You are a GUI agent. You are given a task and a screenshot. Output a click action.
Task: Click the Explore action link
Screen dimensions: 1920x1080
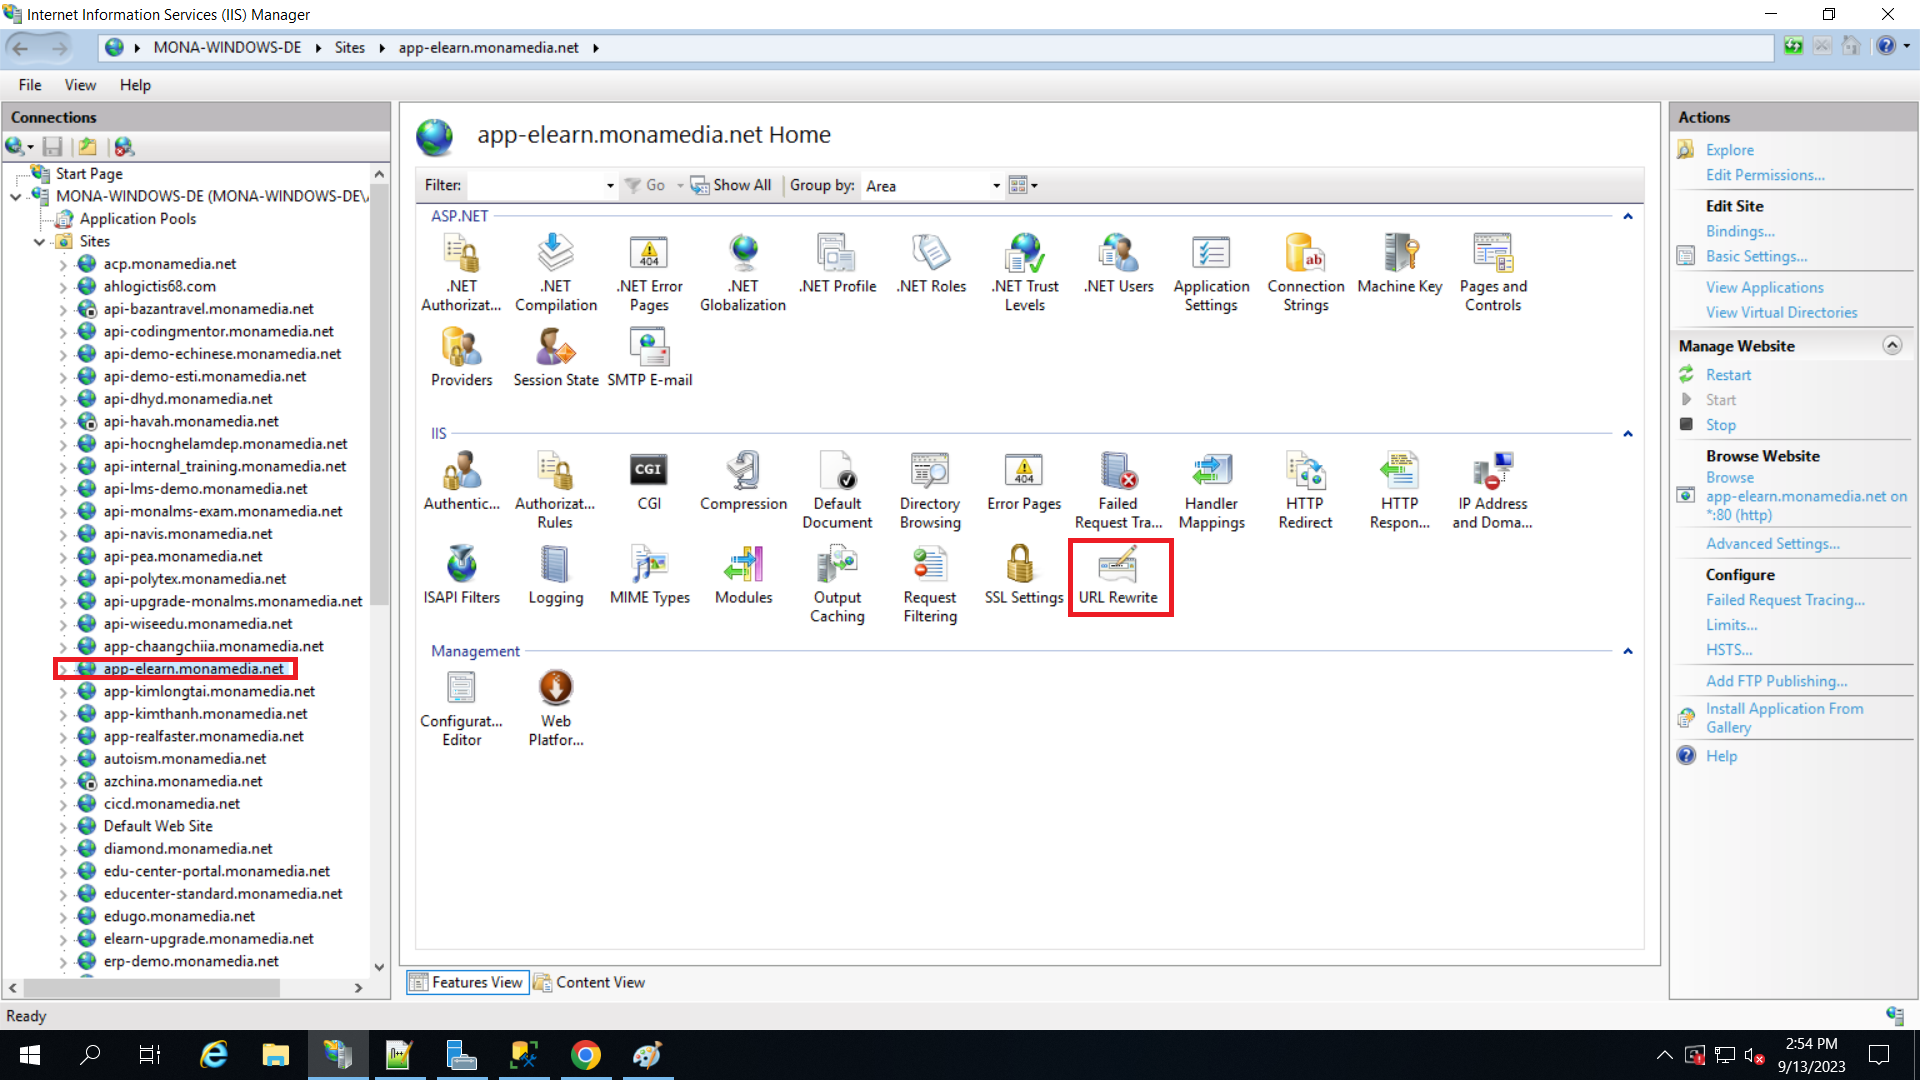pyautogui.click(x=1729, y=149)
